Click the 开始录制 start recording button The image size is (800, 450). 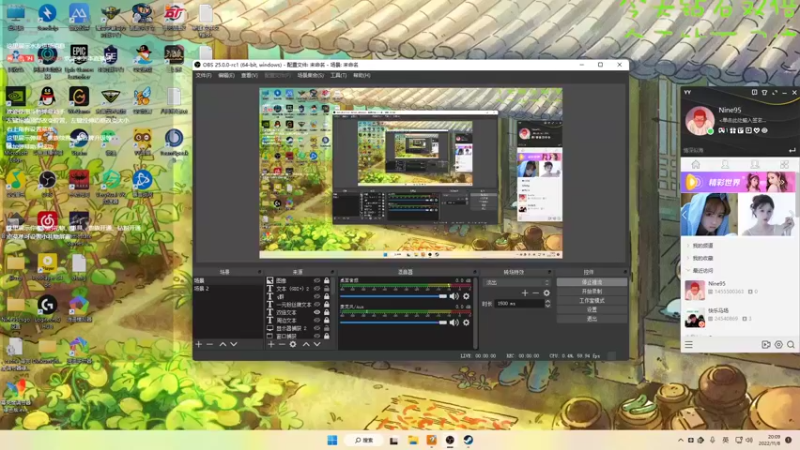[592, 291]
